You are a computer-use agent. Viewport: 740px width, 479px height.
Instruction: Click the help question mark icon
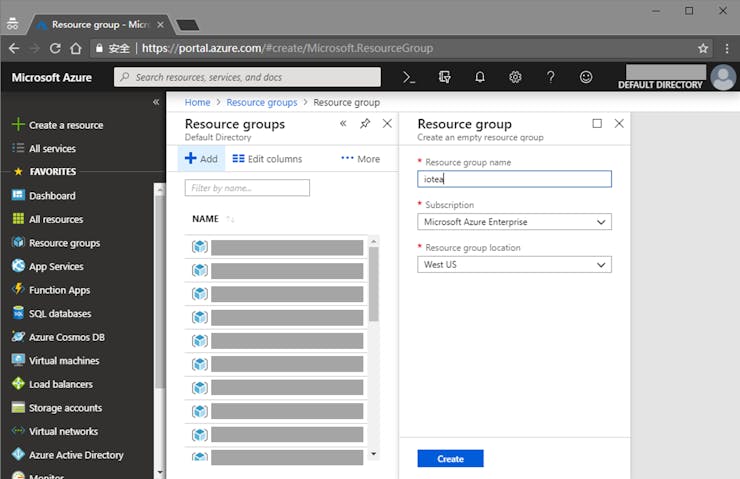[x=550, y=77]
